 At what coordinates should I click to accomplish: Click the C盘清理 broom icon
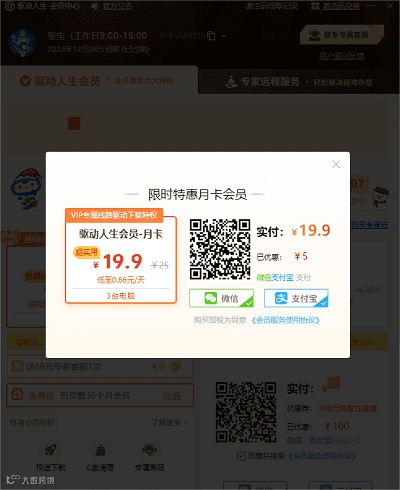tap(100, 450)
